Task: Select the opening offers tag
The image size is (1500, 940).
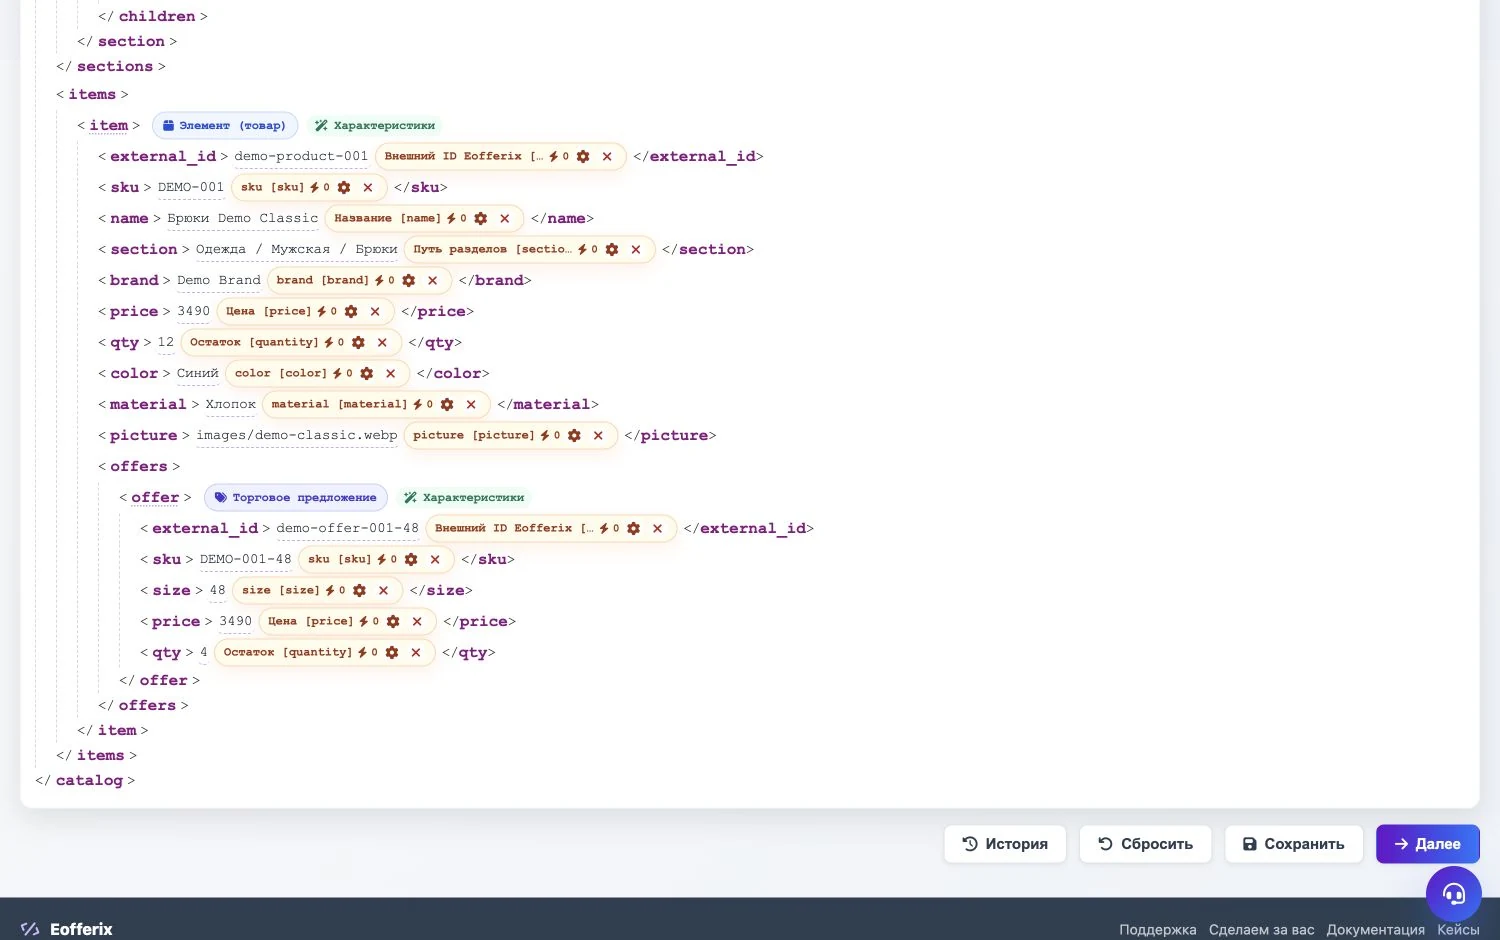Action: click(x=139, y=467)
